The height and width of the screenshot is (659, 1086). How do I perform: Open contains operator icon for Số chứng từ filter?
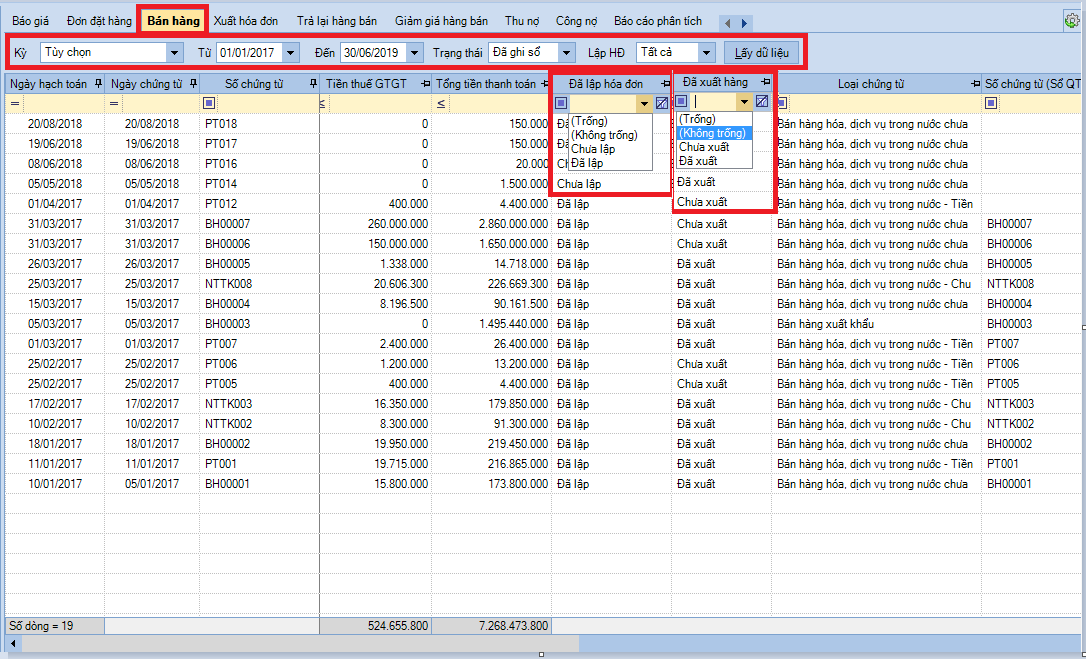tap(209, 103)
